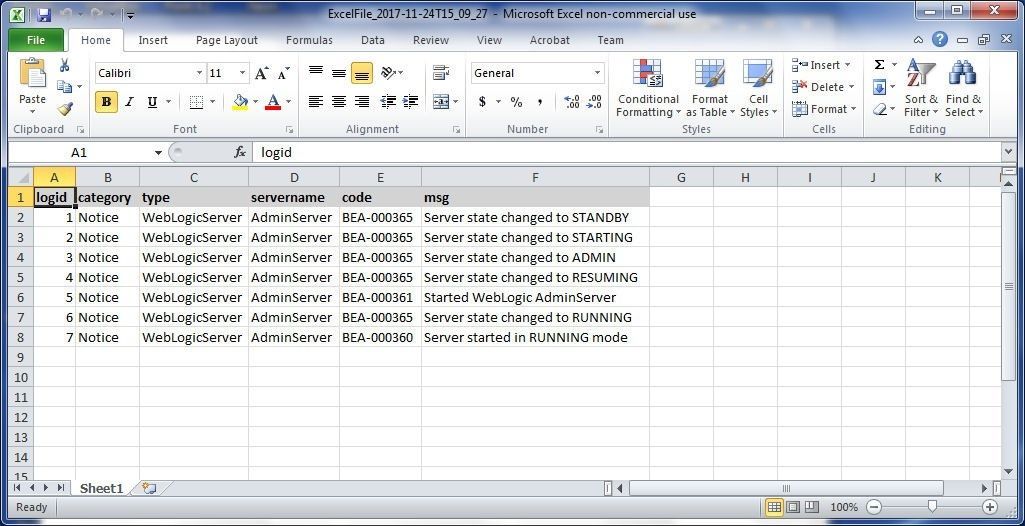The width and height of the screenshot is (1025, 526).
Task: Click Align Text Right icon
Action: [x=361, y=101]
